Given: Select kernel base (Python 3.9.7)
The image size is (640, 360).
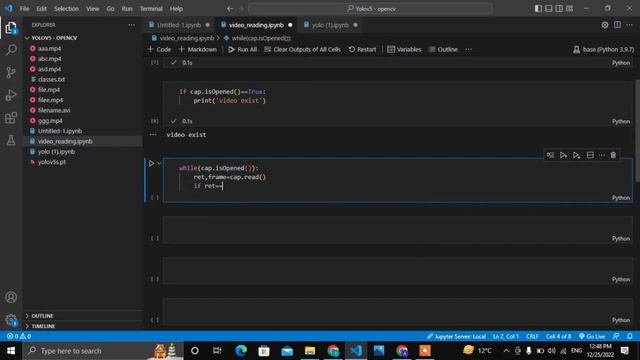Looking at the screenshot, I should (604, 49).
